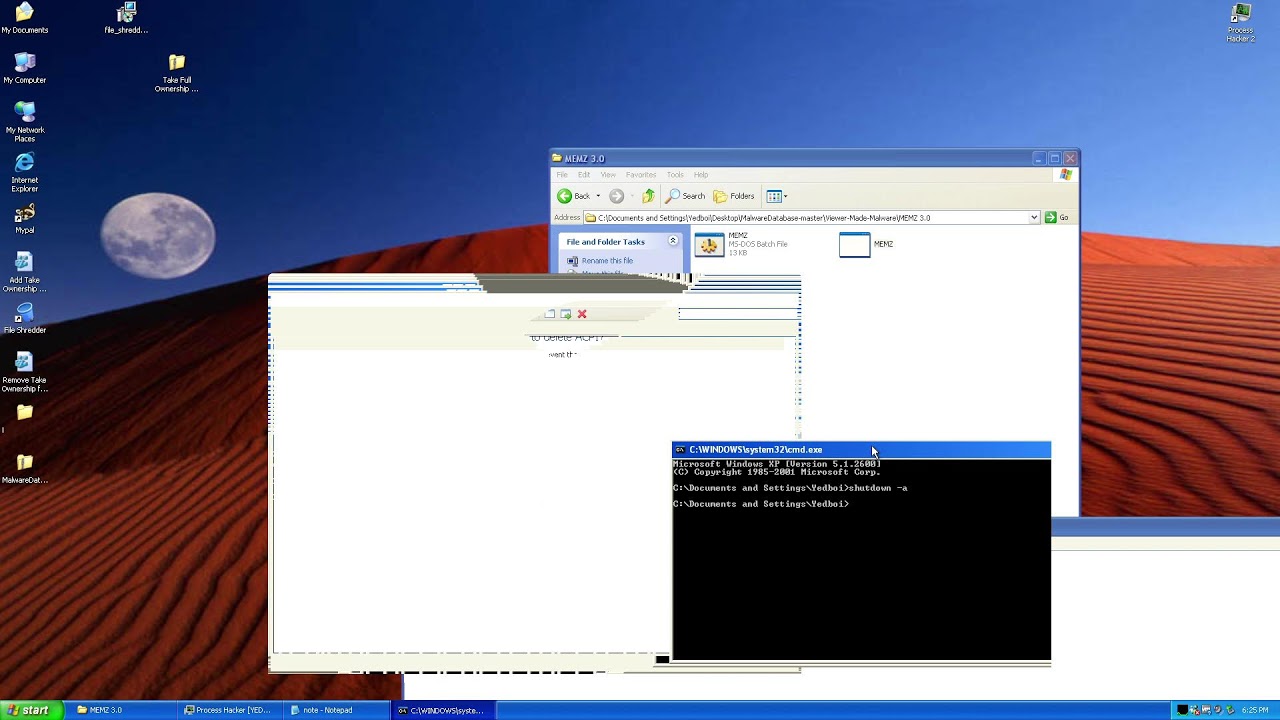The height and width of the screenshot is (720, 1280).
Task: Open the File Shredder desktop shortcut
Action: click(x=24, y=318)
